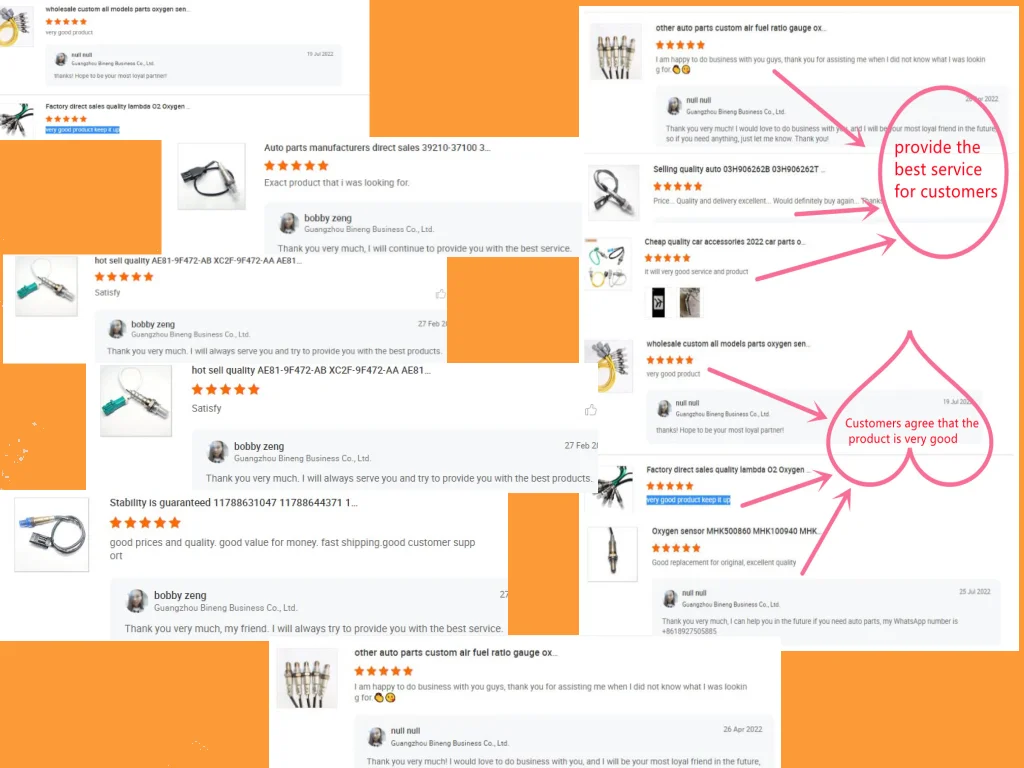Like the enlarged hot sell AE81 'Satisfy' review
The height and width of the screenshot is (768, 1024).
(x=590, y=410)
